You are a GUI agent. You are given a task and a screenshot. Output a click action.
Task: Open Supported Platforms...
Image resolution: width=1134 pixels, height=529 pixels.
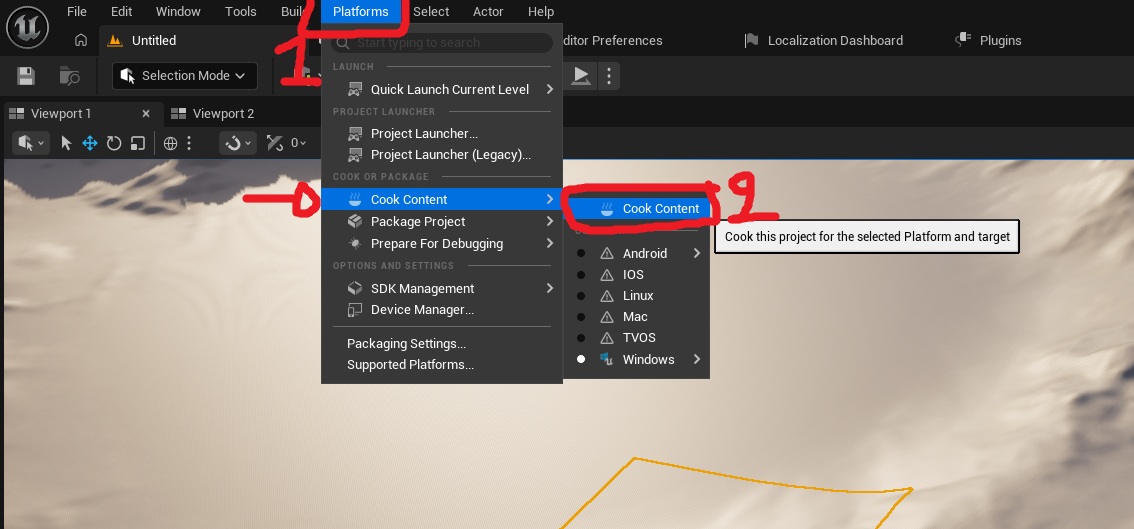click(x=410, y=365)
